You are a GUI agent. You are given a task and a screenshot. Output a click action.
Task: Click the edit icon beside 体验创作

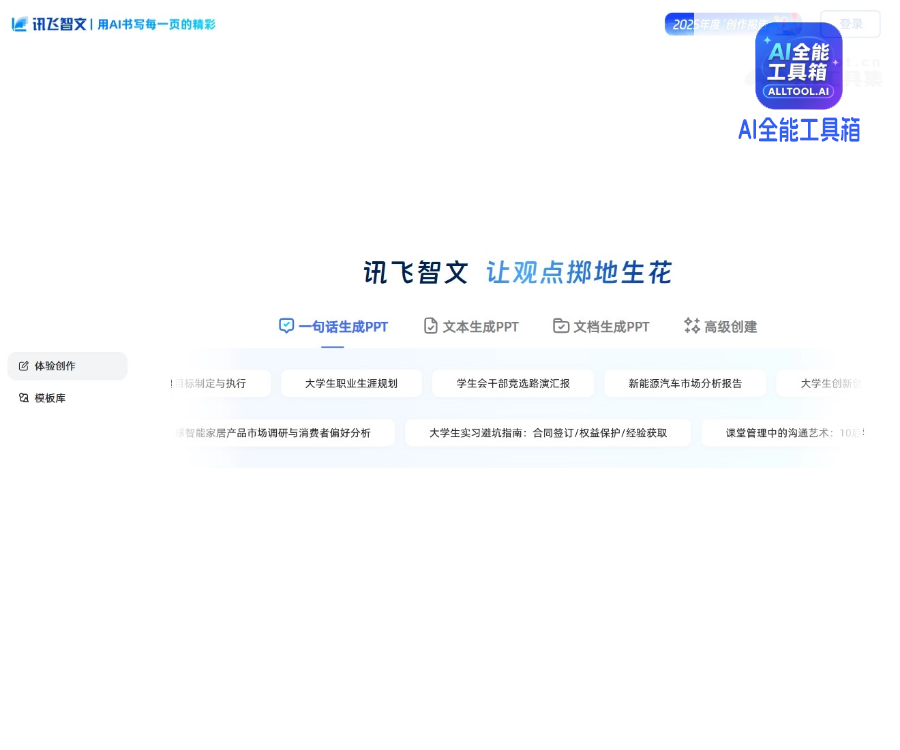coord(24,366)
